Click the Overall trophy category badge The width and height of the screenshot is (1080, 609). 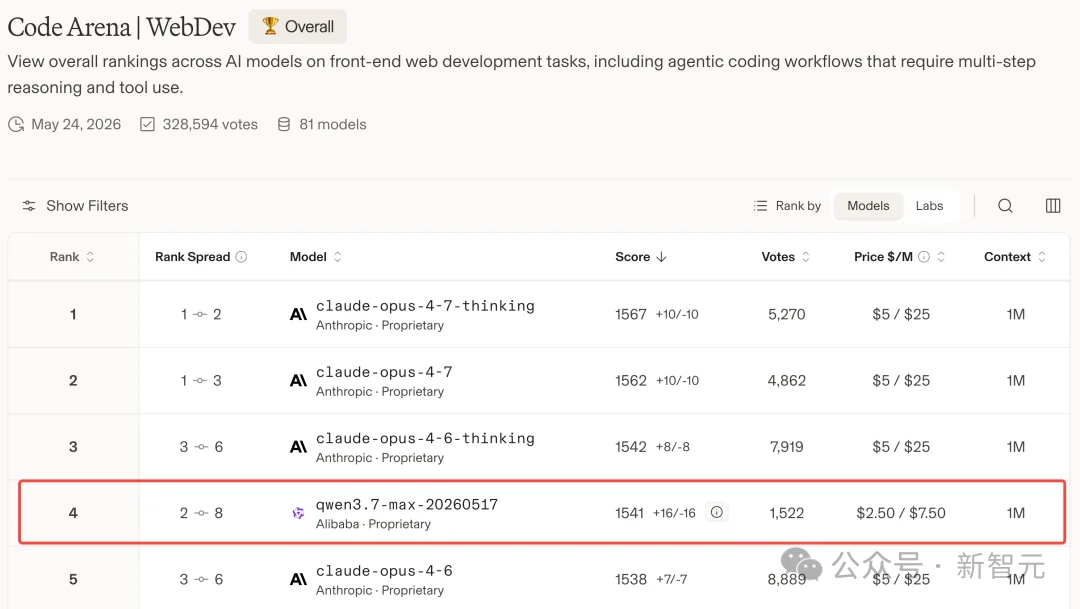pyautogui.click(x=298, y=27)
